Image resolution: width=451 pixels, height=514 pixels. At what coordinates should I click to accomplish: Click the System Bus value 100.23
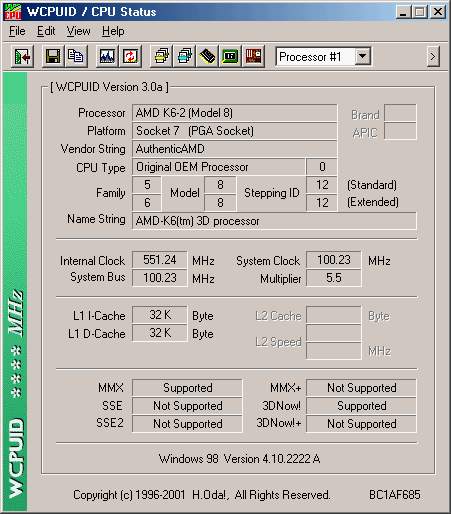pos(160,278)
